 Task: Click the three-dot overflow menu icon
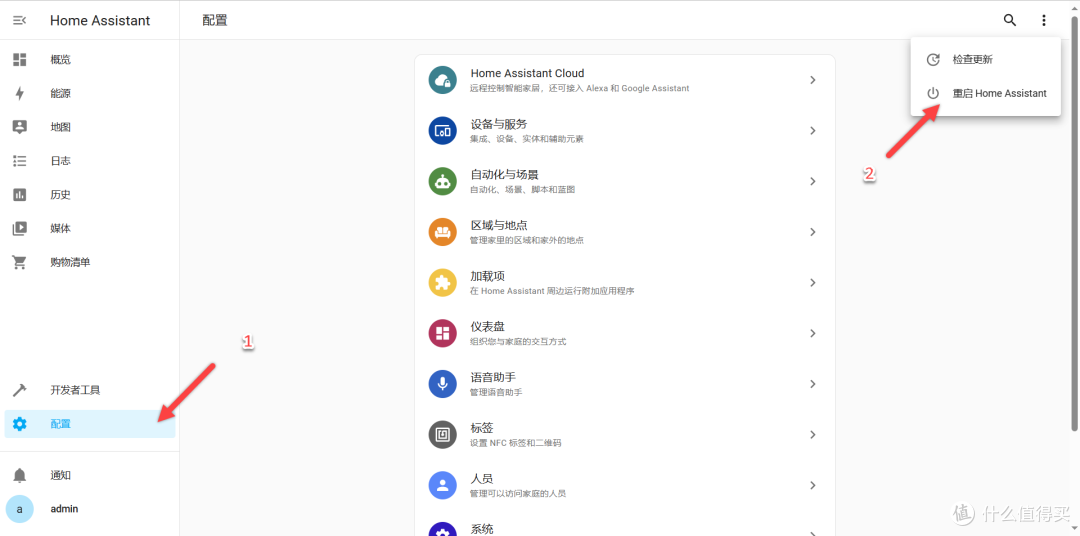(1044, 21)
